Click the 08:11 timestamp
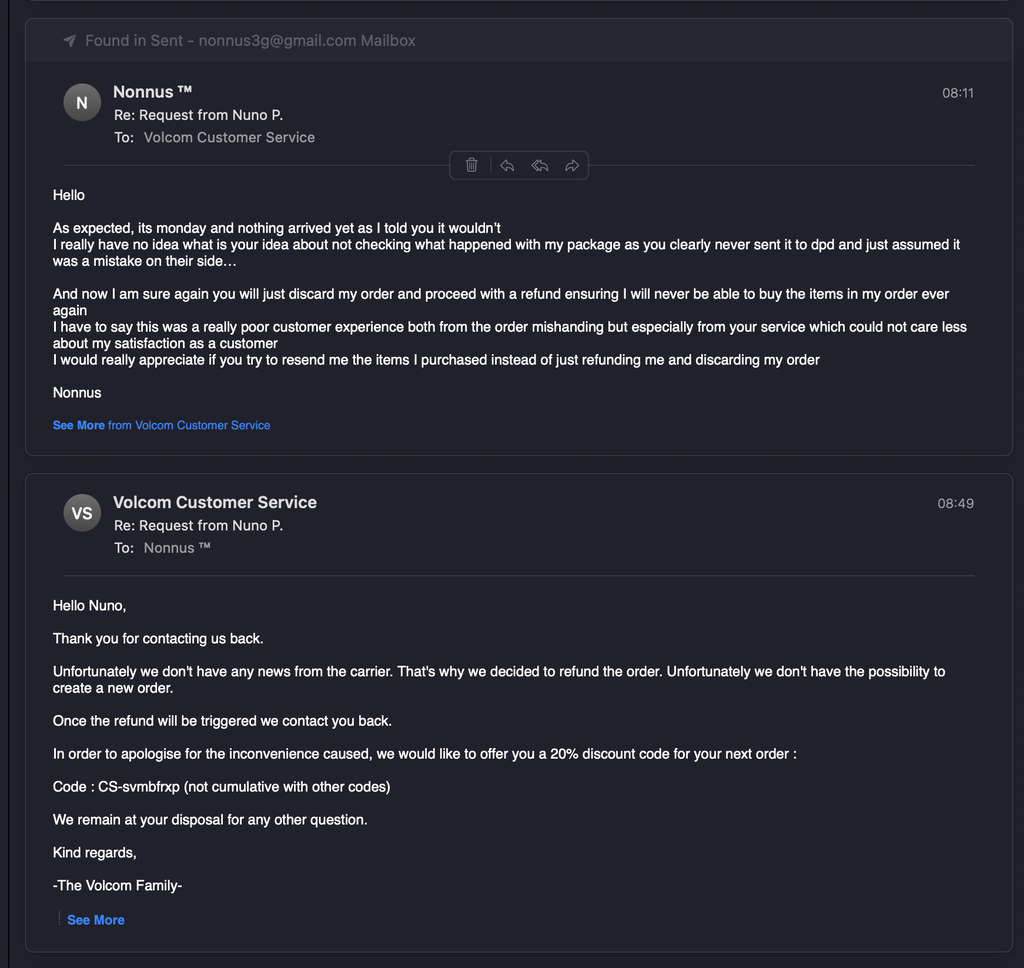The width and height of the screenshot is (1024, 968). point(957,93)
